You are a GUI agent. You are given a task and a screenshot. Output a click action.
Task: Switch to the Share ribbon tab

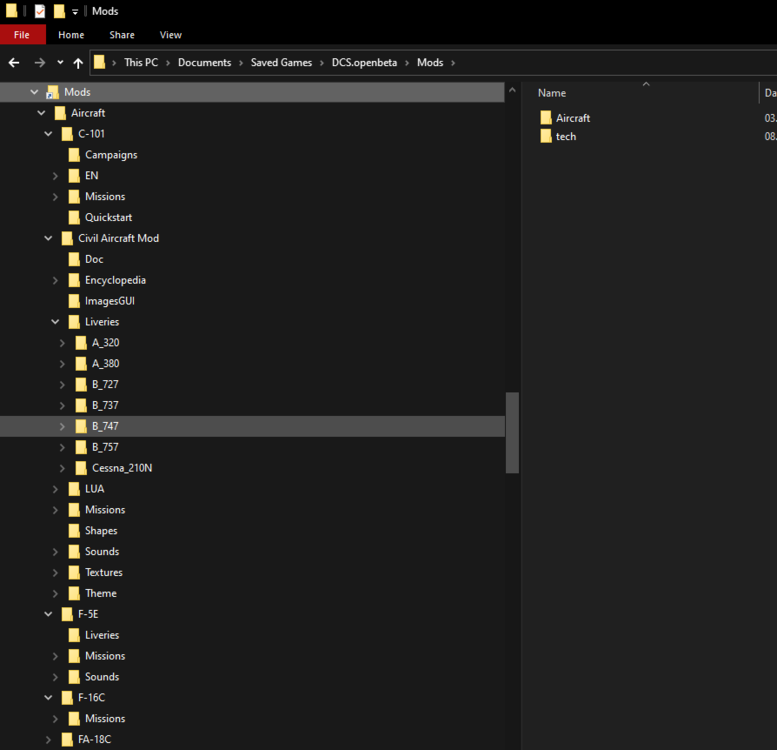tap(122, 35)
